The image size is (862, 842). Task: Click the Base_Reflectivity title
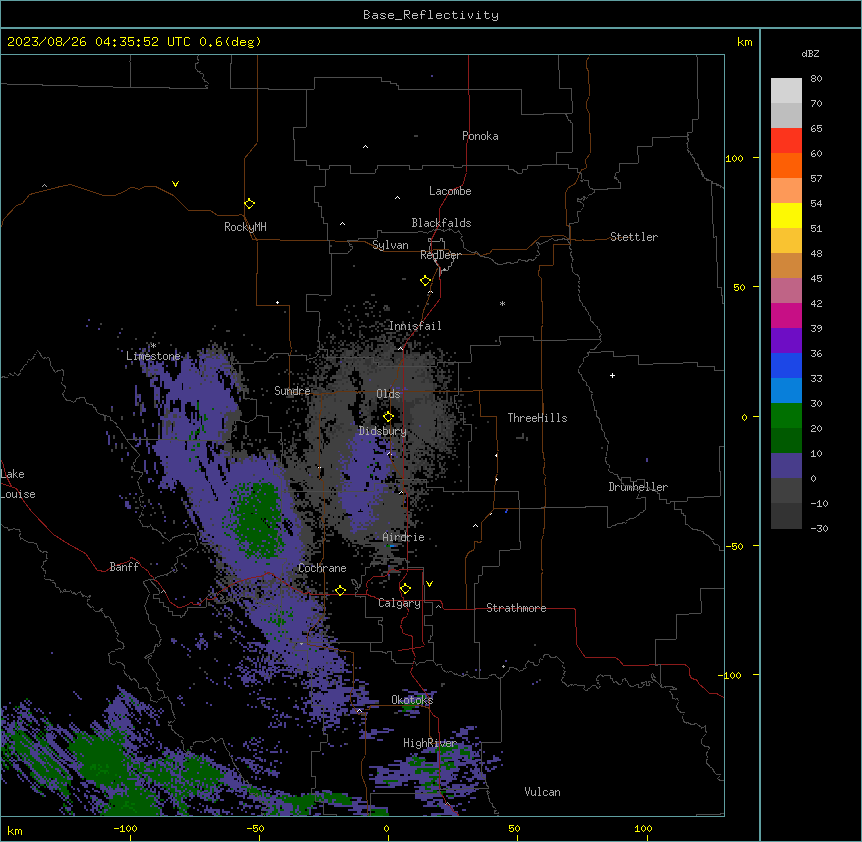tap(431, 15)
